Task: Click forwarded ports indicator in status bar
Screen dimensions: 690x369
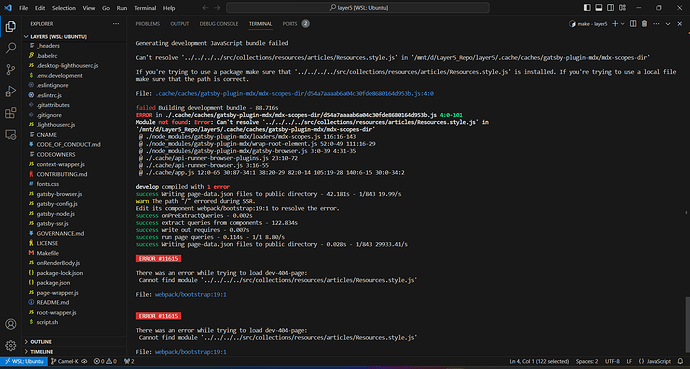Action: (x=128, y=361)
